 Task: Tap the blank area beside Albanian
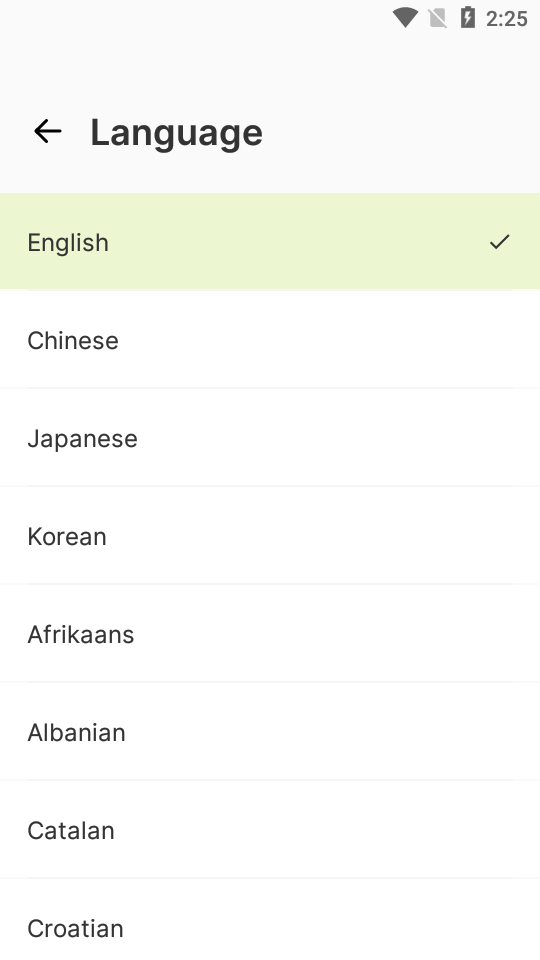click(x=332, y=731)
